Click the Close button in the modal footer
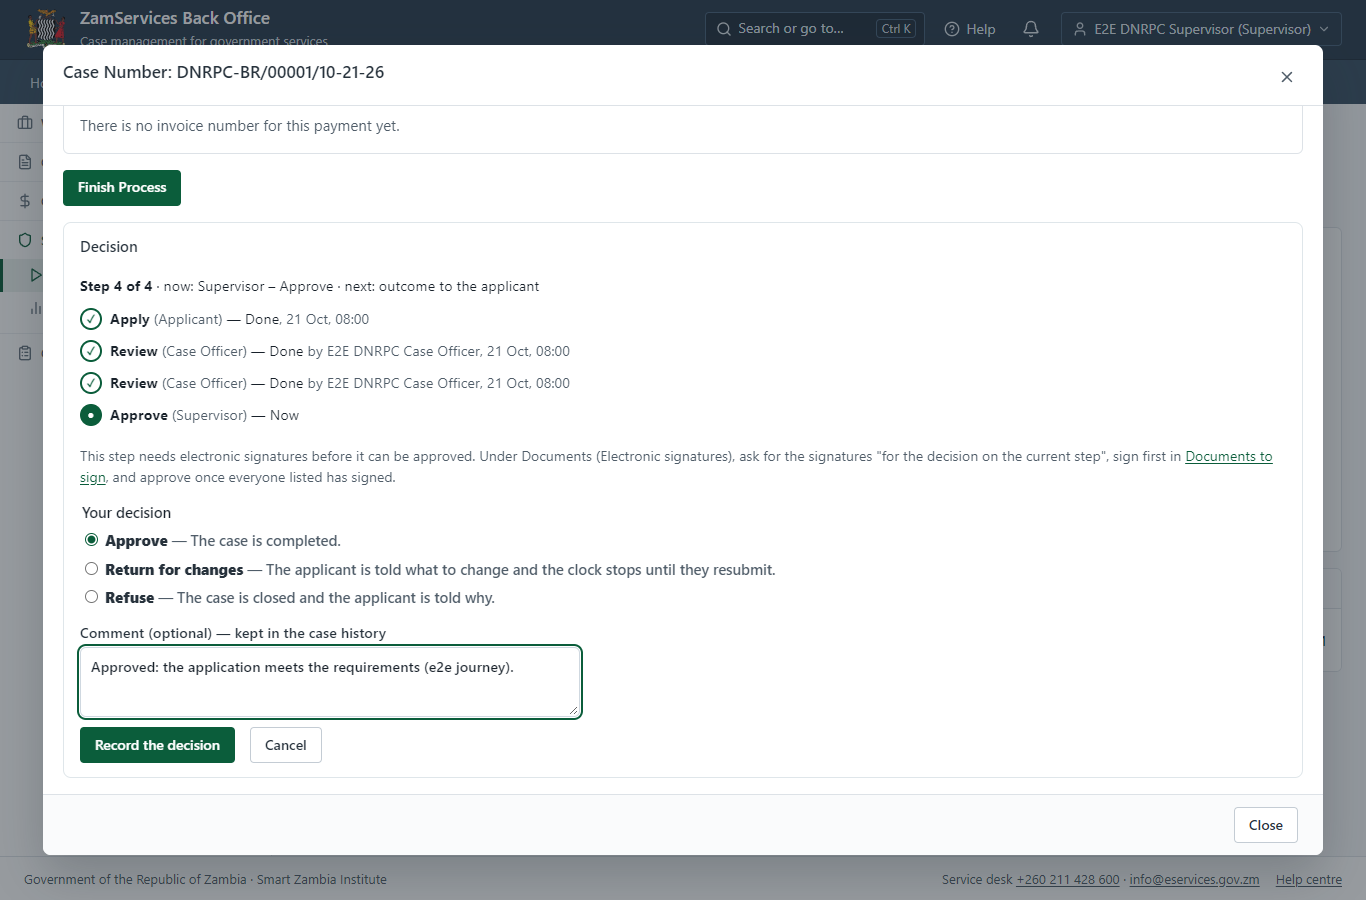This screenshot has height=900, width=1366. (1266, 825)
